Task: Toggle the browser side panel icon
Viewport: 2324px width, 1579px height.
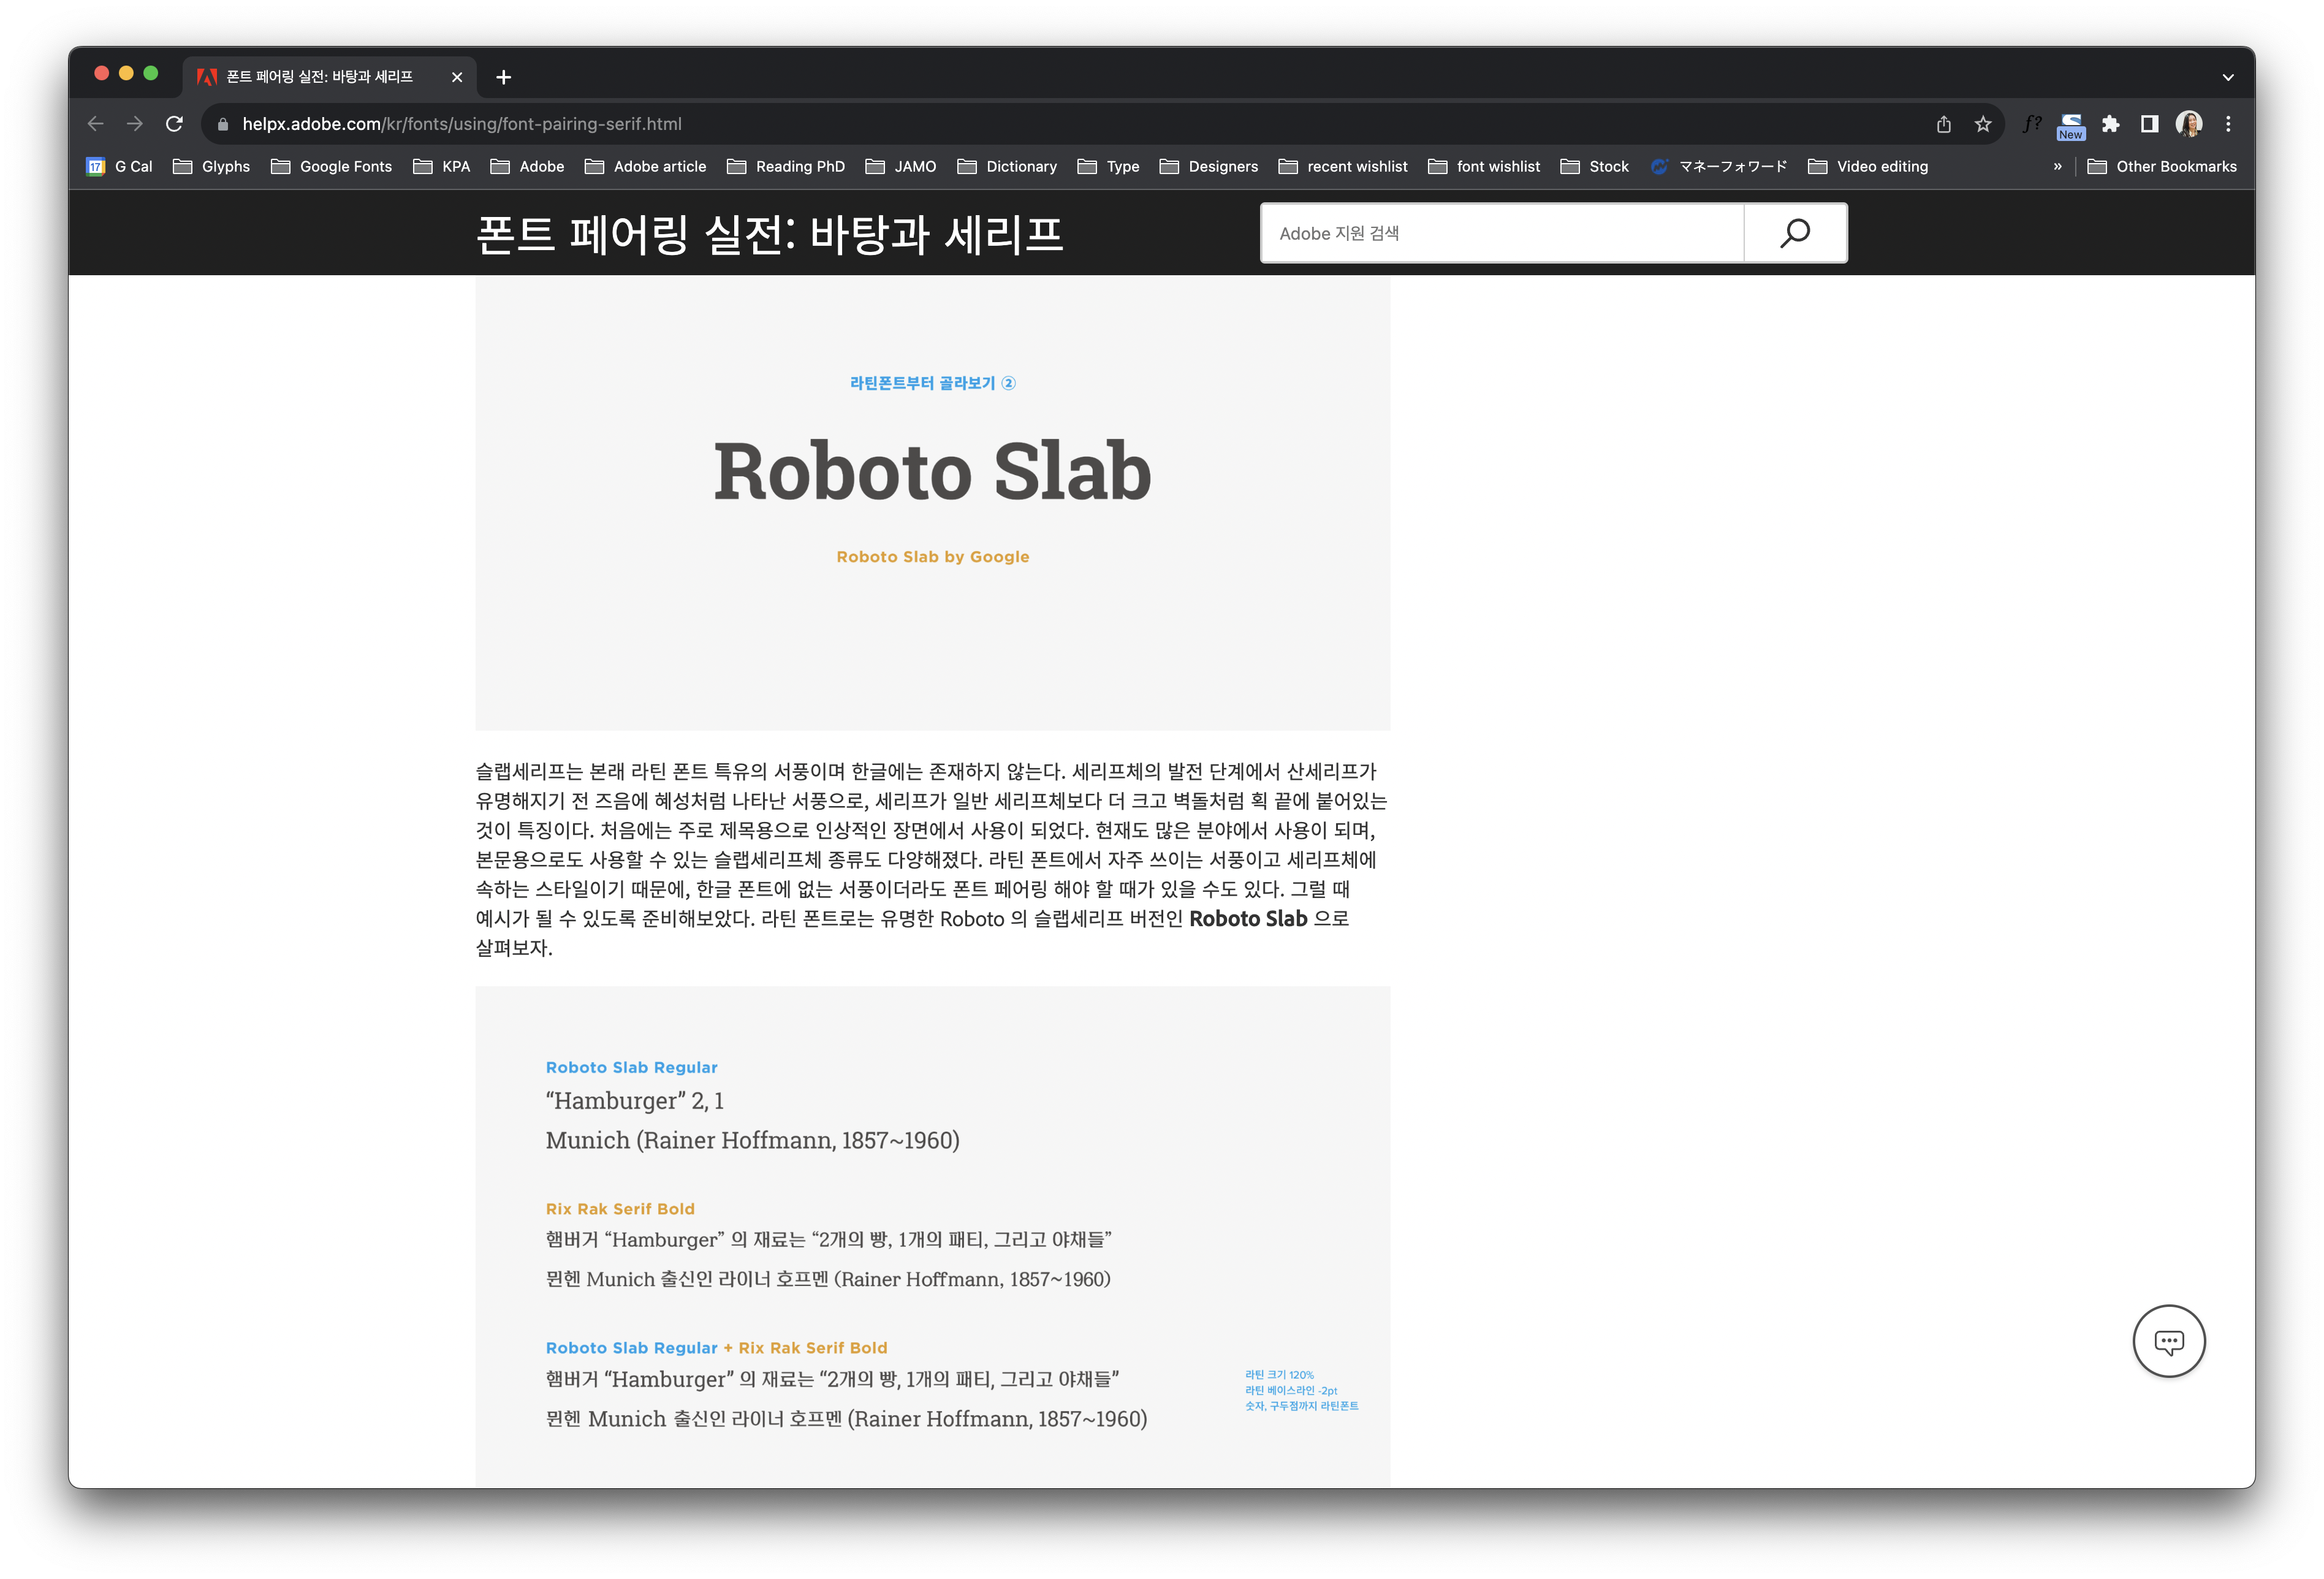Action: 2149,124
